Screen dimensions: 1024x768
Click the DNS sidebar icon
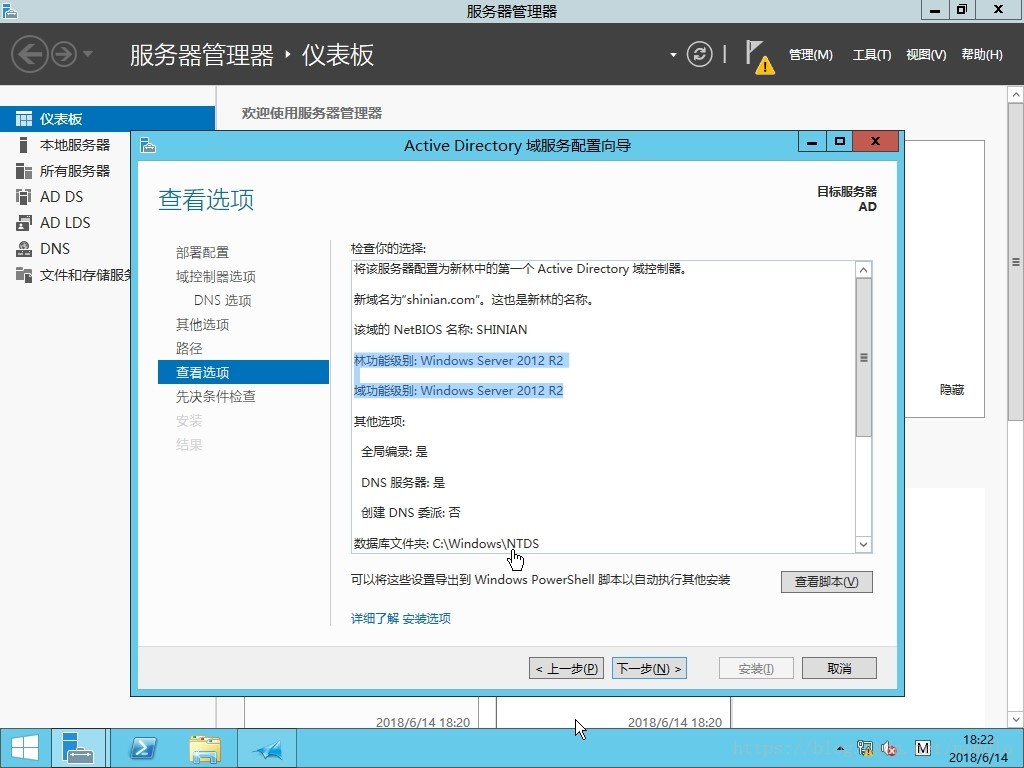(x=24, y=249)
